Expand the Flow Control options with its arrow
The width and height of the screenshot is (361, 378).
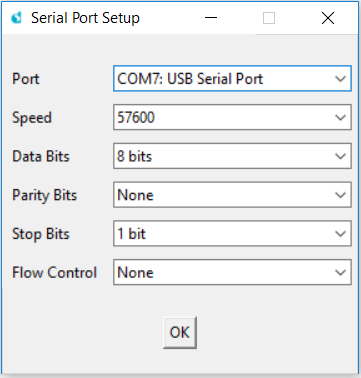tap(340, 273)
